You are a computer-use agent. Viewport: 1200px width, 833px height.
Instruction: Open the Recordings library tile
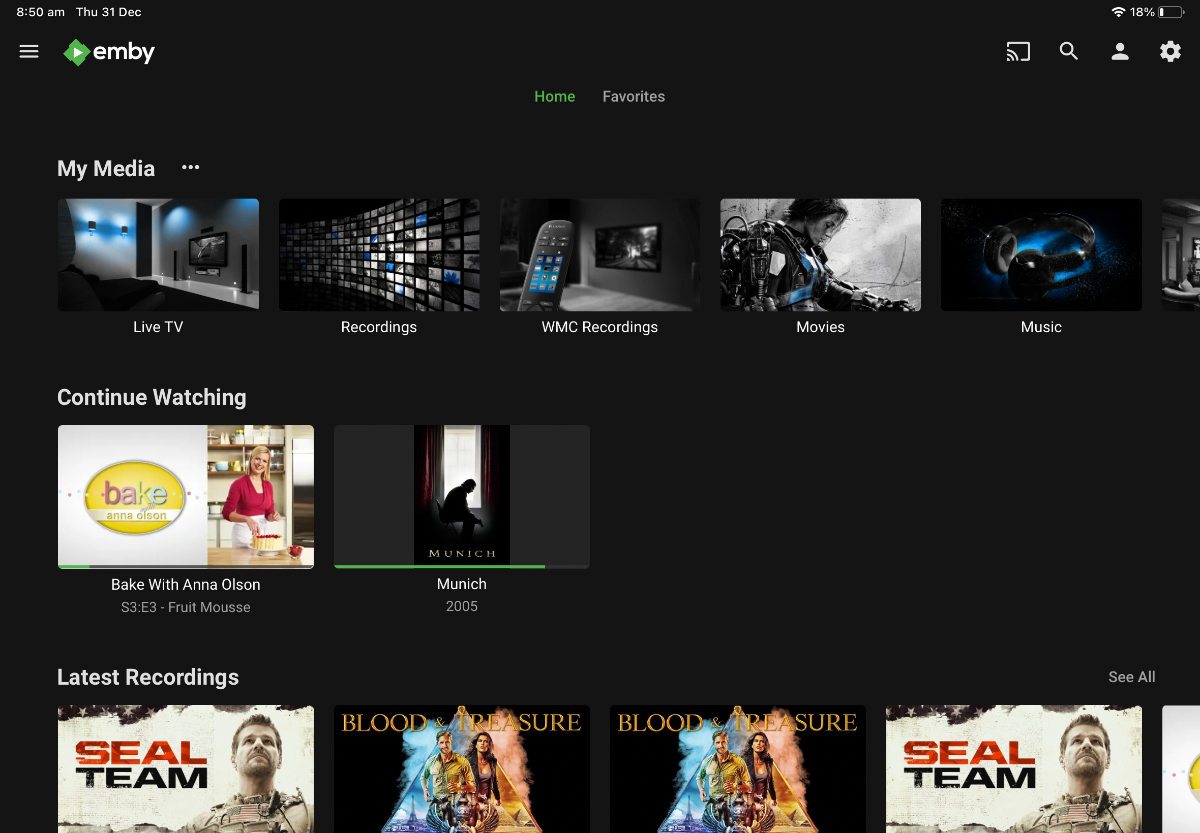point(379,255)
